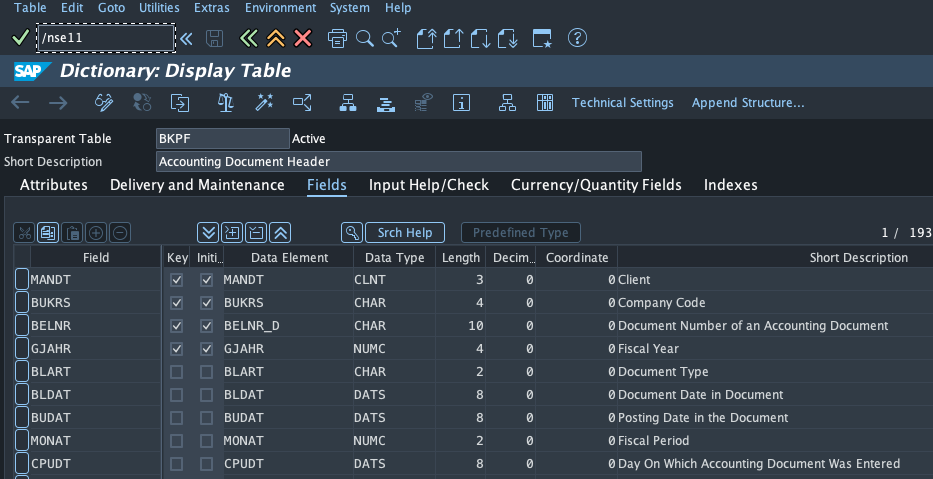Viewport: 933px width, 479px height.
Task: Click the navigation stack window icon
Action: point(386,104)
